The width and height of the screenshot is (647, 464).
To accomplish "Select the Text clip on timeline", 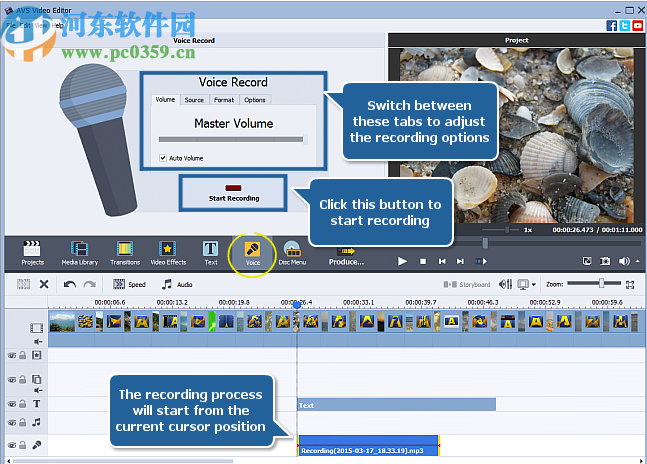I will click(x=397, y=405).
